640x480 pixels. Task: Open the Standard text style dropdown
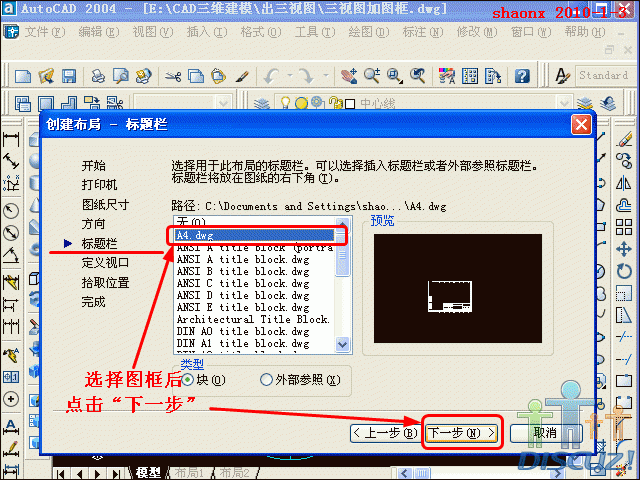(x=607, y=76)
